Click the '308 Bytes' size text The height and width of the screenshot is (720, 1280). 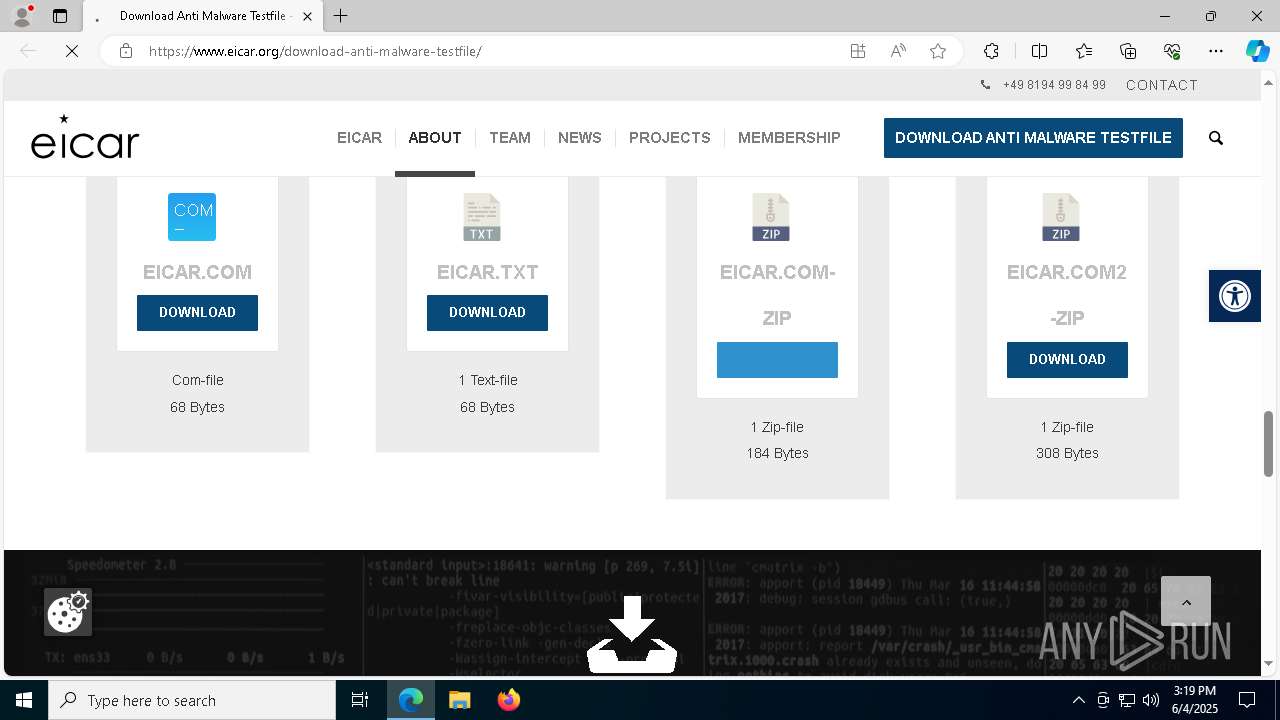pyautogui.click(x=1067, y=453)
